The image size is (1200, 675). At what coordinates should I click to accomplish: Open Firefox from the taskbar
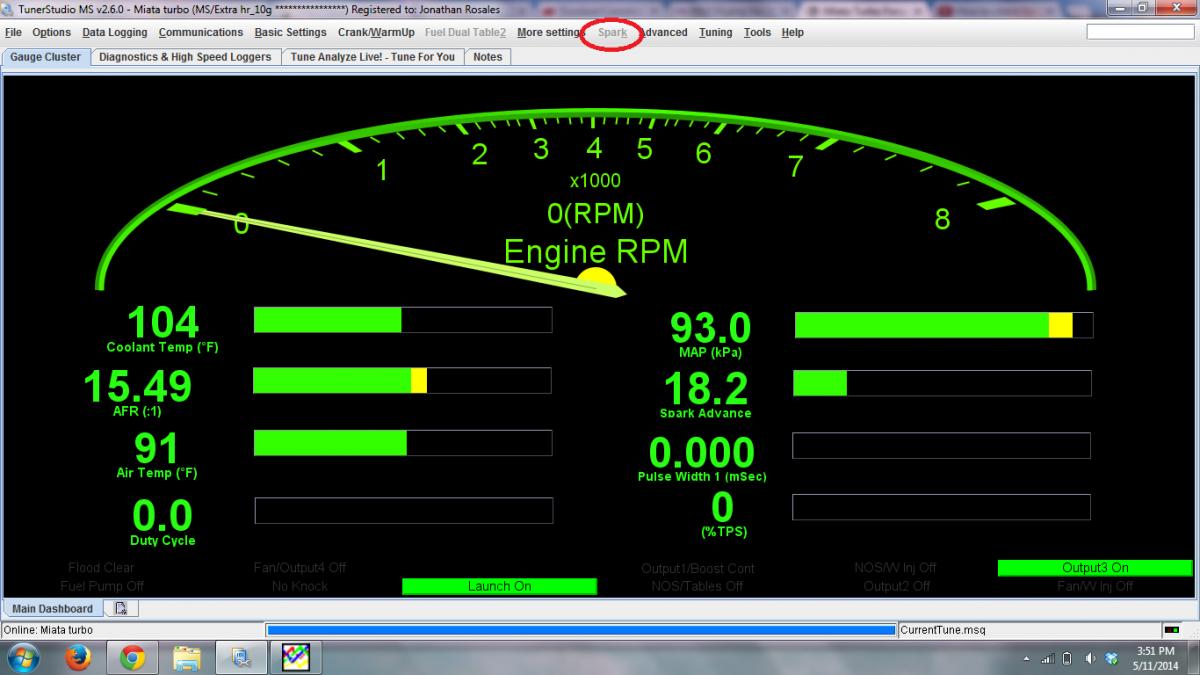coord(79,657)
